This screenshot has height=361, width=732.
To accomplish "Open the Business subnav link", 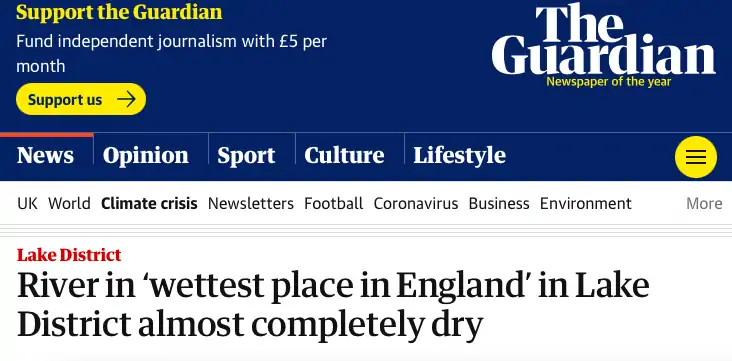I will coord(499,203).
